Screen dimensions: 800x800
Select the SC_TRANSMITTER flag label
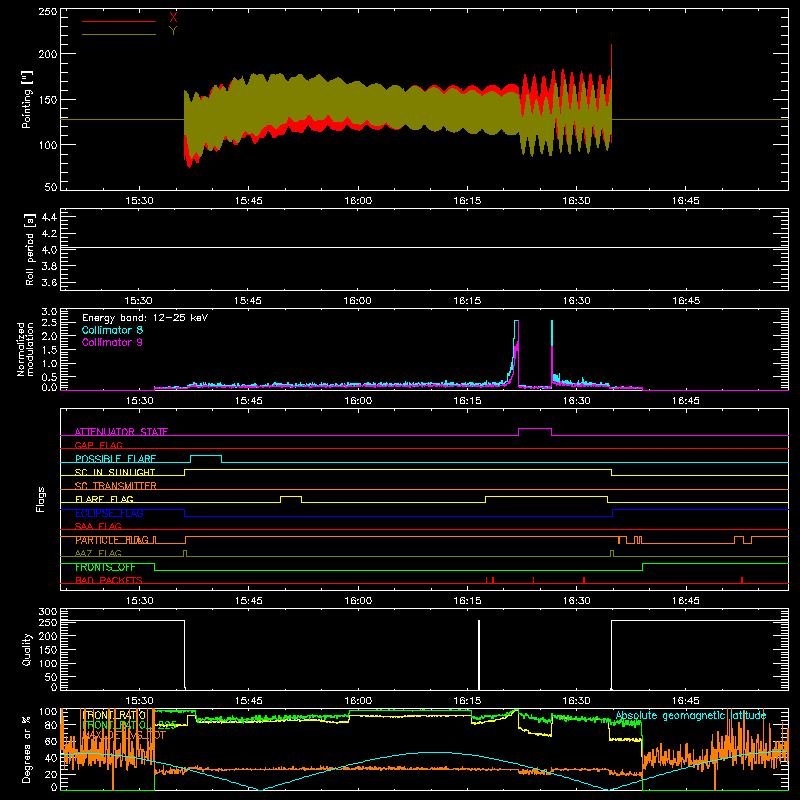pyautogui.click(x=116, y=485)
